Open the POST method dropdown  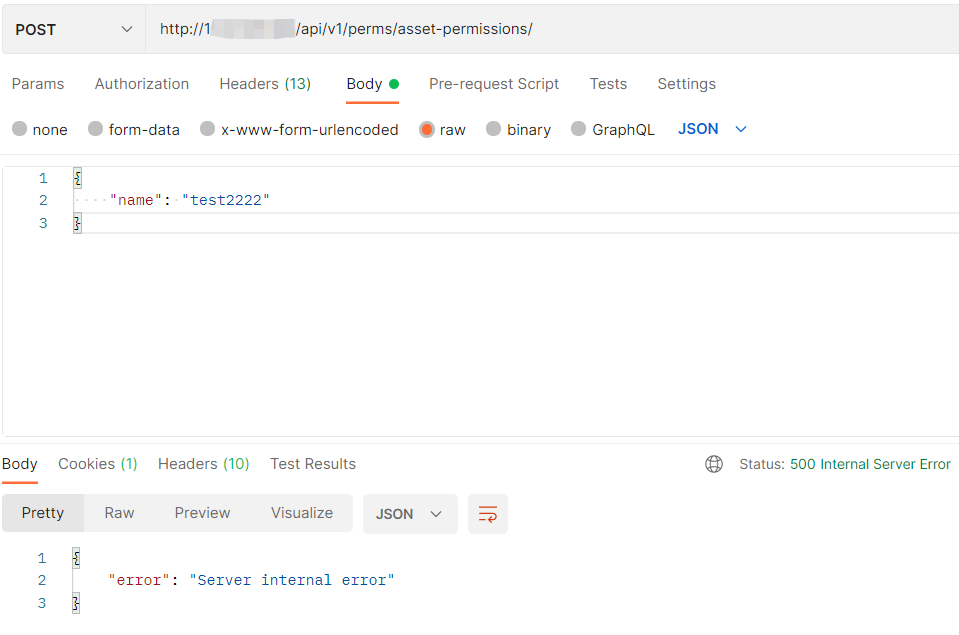pos(70,29)
